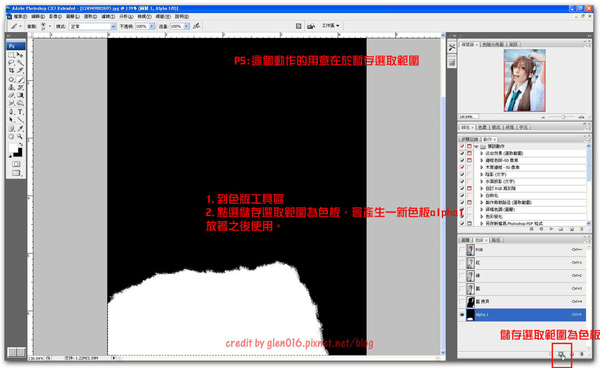Viewport: 600px width, 368px height.
Task: Toggle Quick Mask mode in toolbox
Action: pos(16,164)
